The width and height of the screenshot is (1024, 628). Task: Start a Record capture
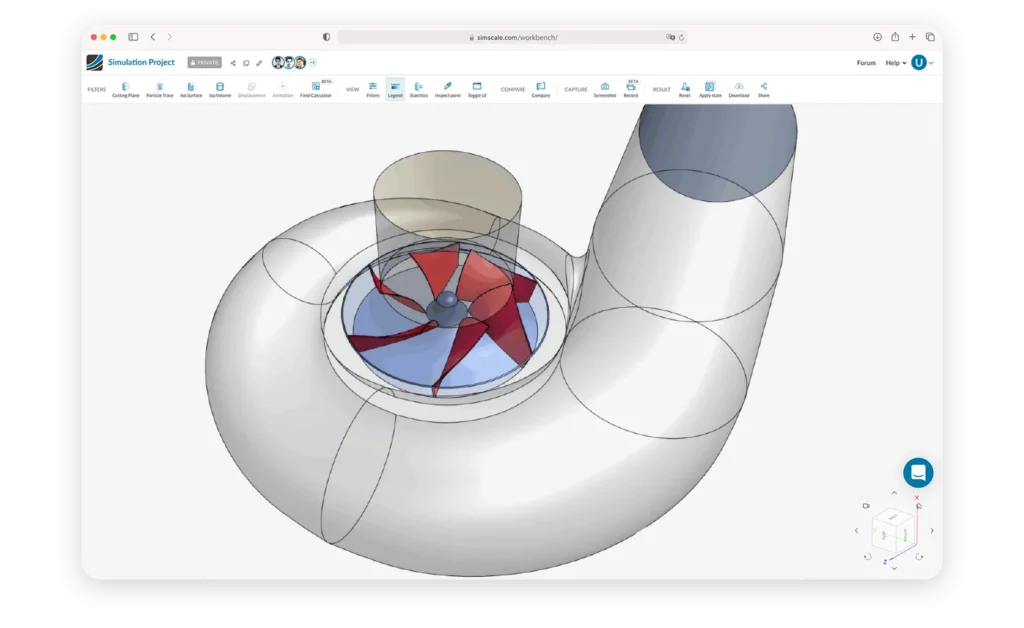[x=630, y=88]
